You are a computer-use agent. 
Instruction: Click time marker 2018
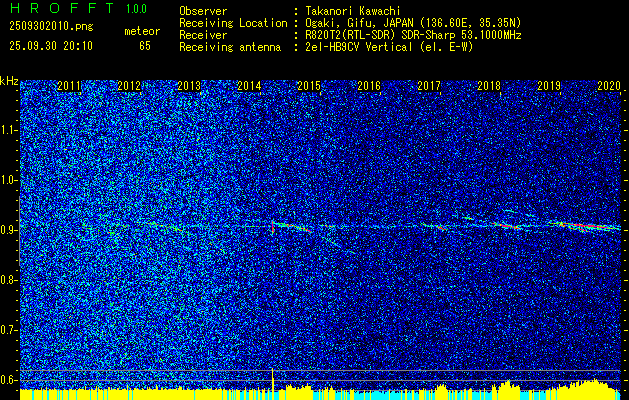tap(489, 85)
